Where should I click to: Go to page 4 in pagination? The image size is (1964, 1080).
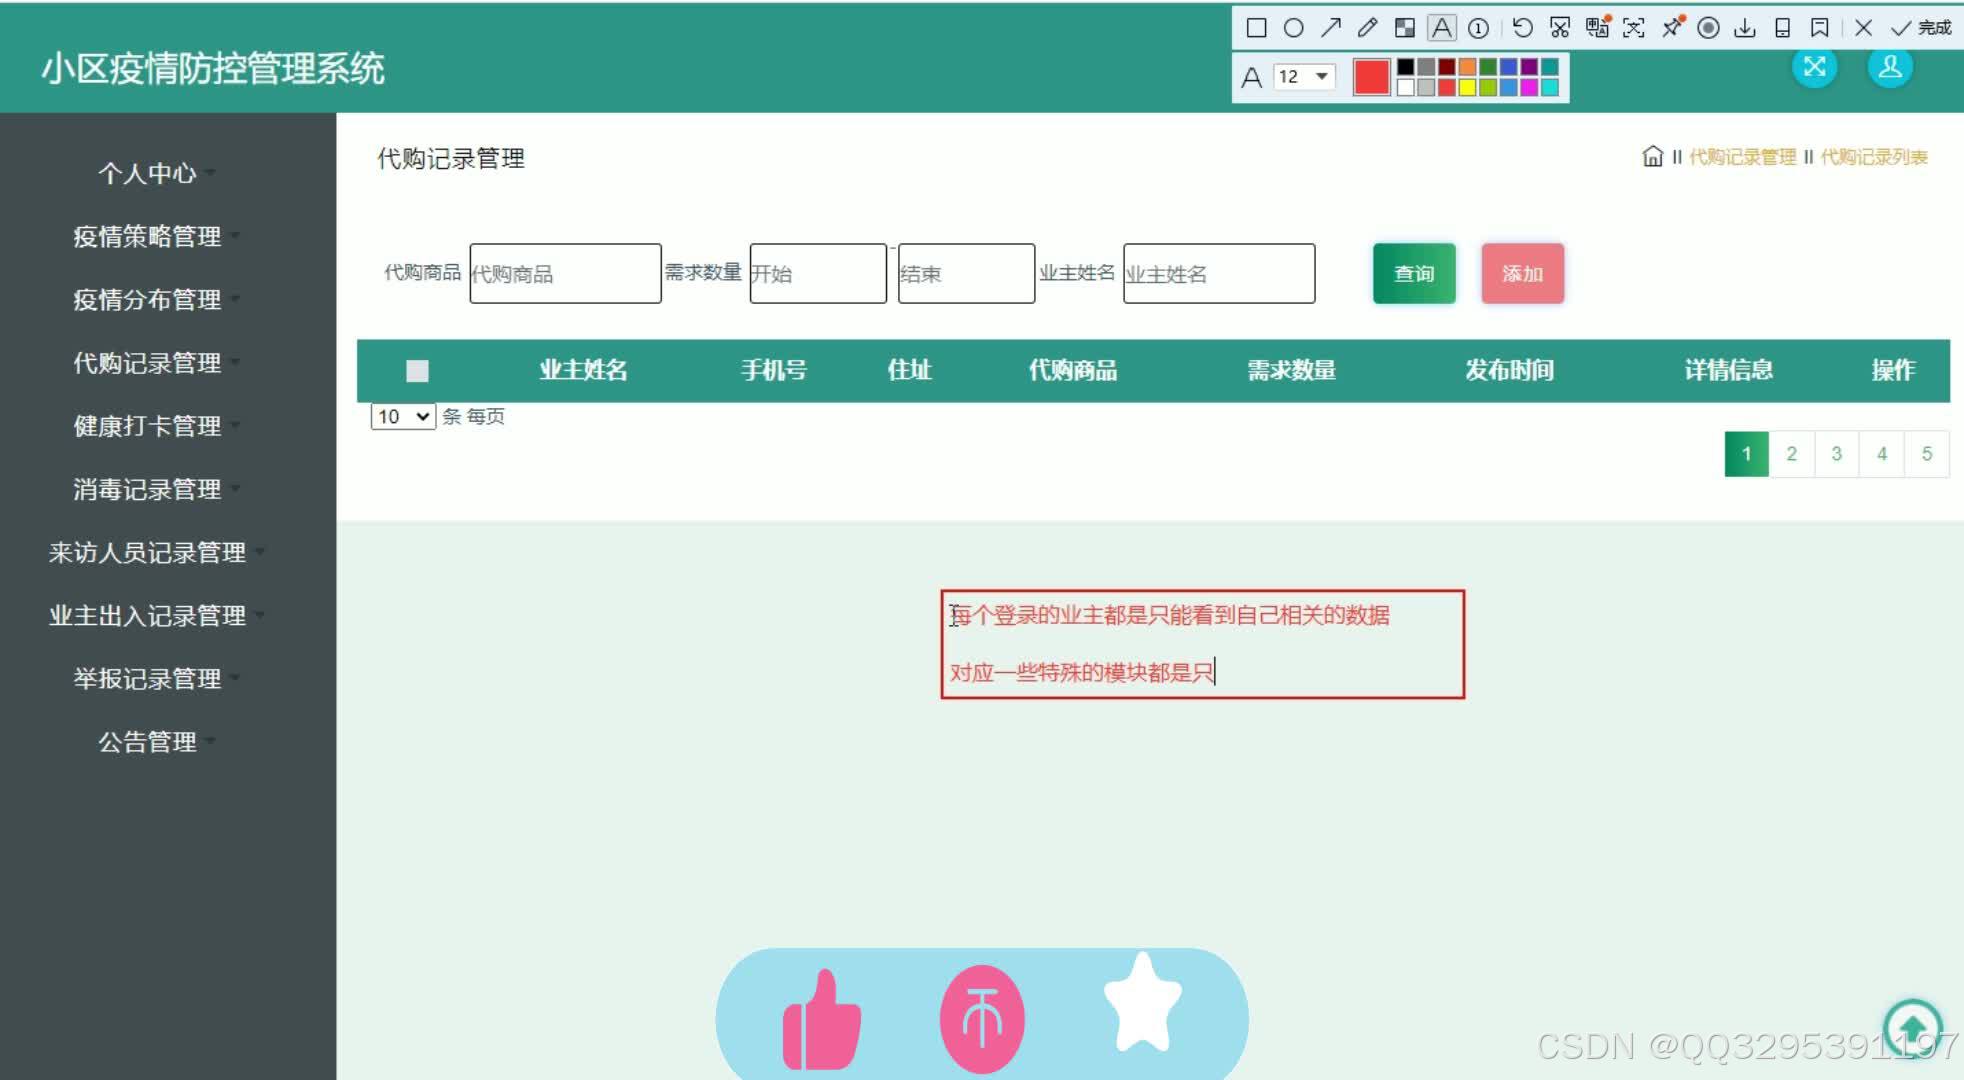[1881, 454]
